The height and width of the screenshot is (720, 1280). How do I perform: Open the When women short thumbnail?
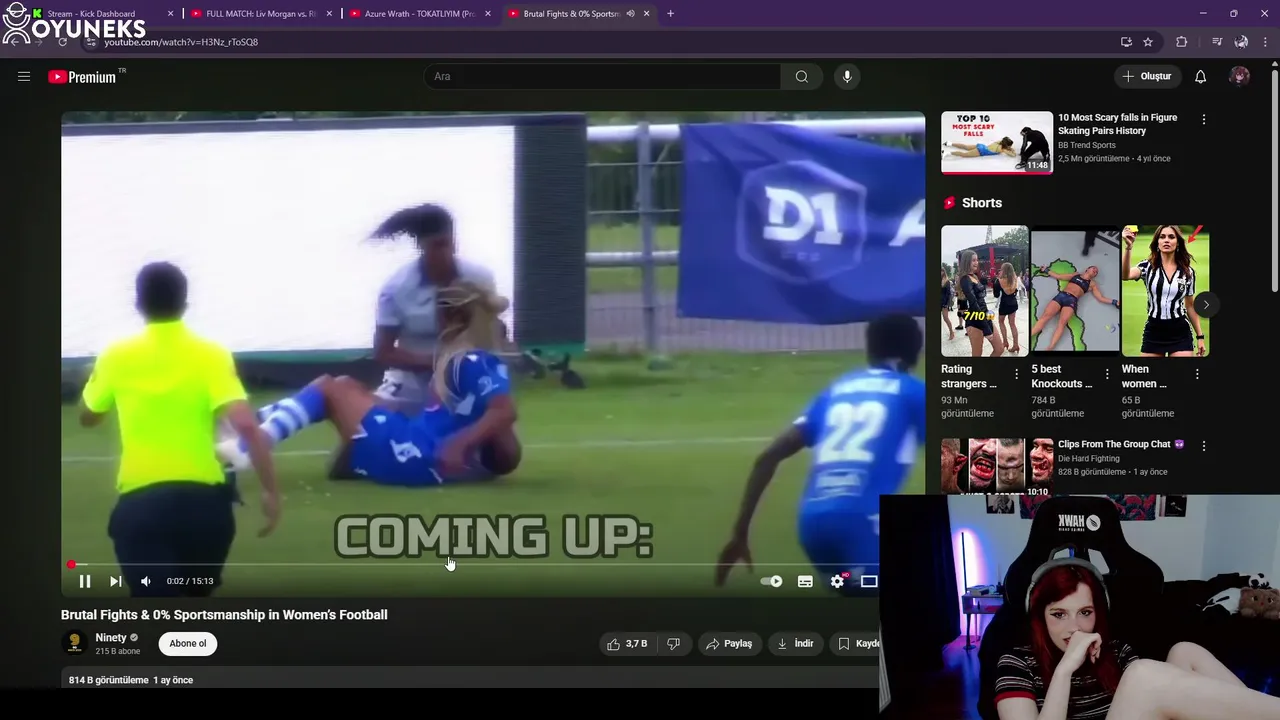point(1165,291)
